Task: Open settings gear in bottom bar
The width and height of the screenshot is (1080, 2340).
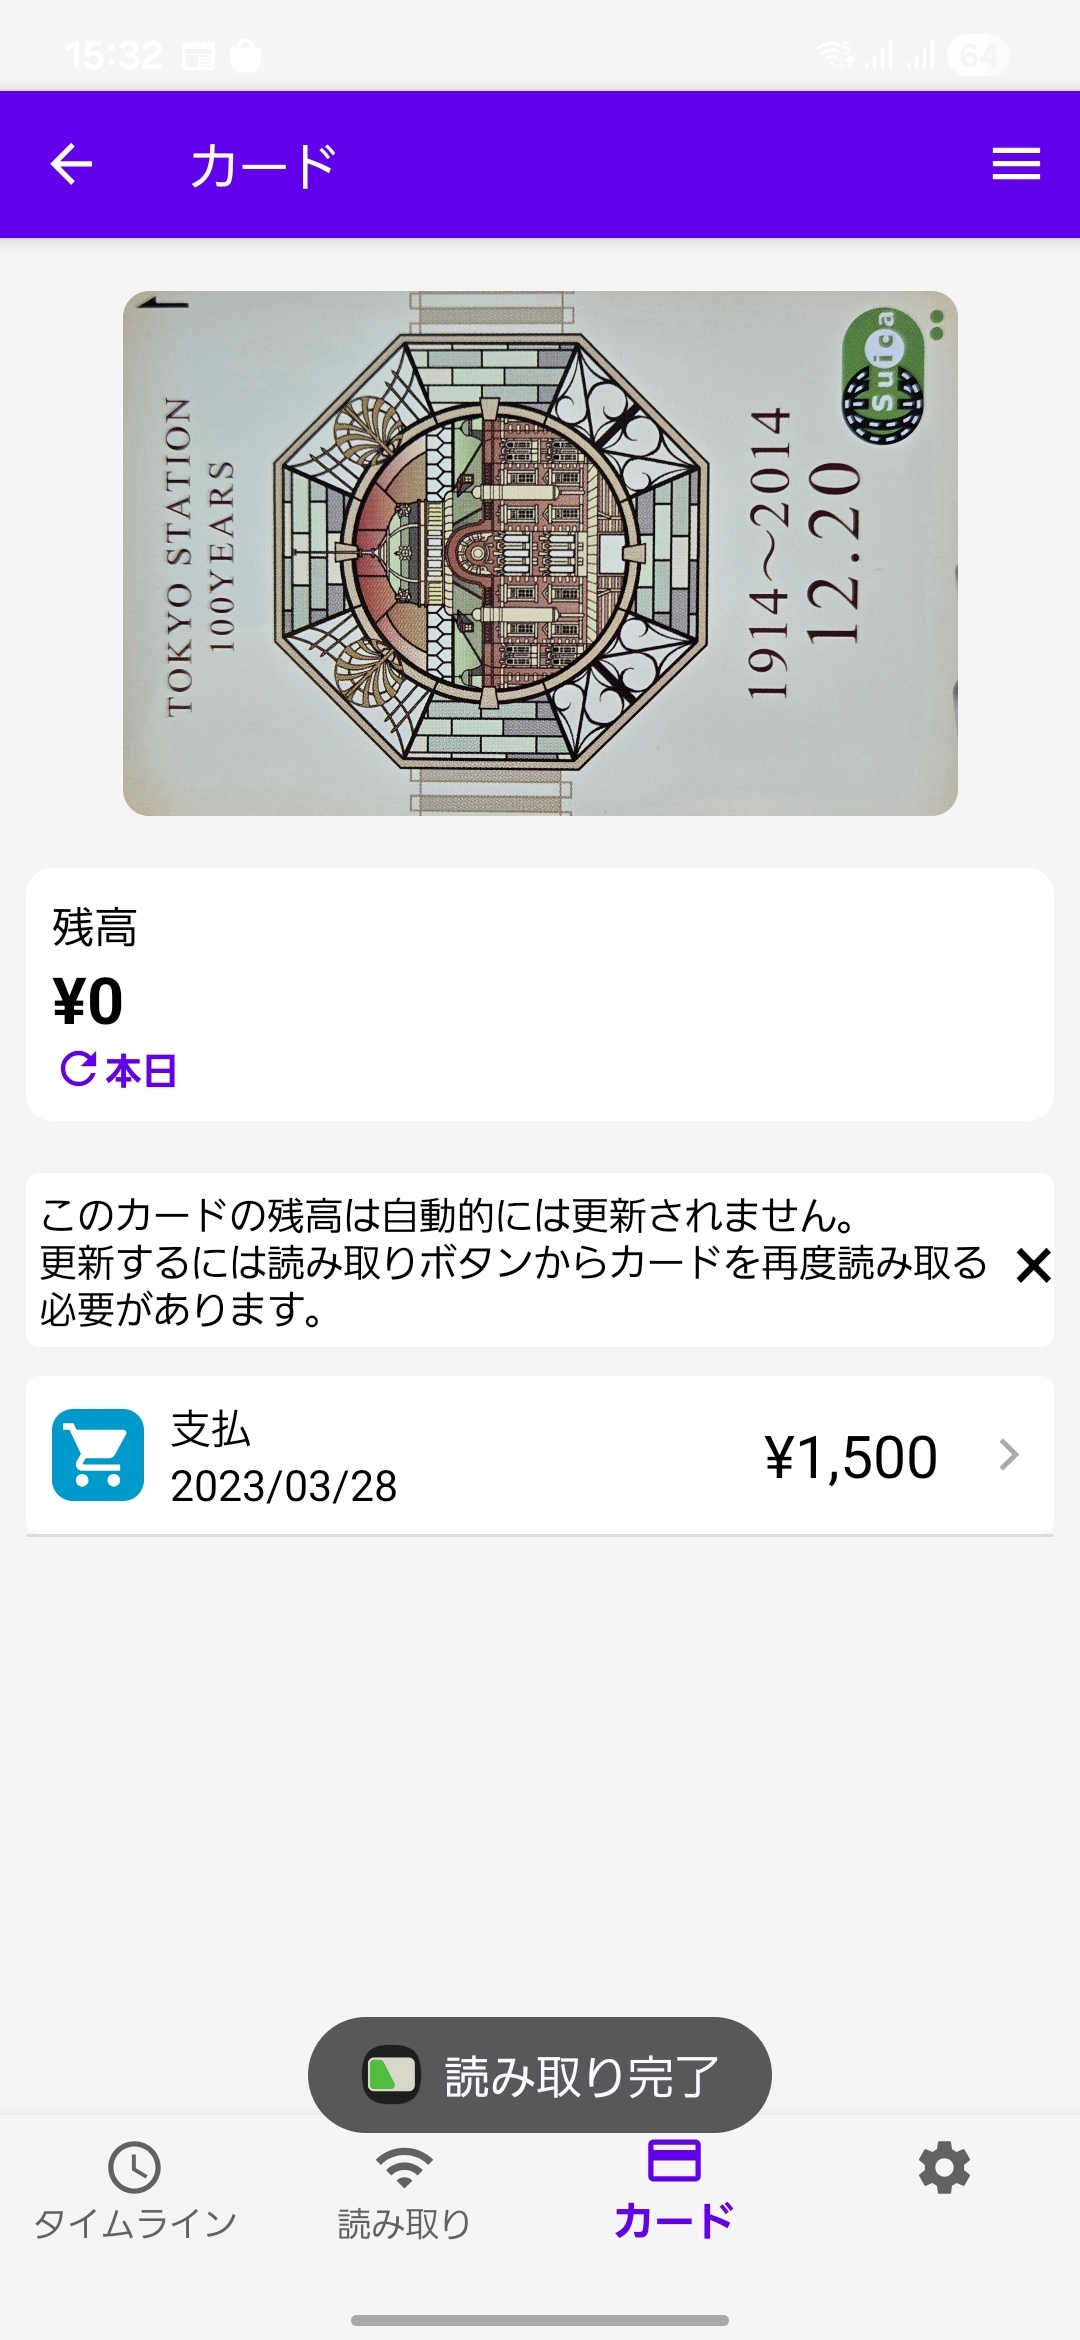Action: click(944, 2168)
